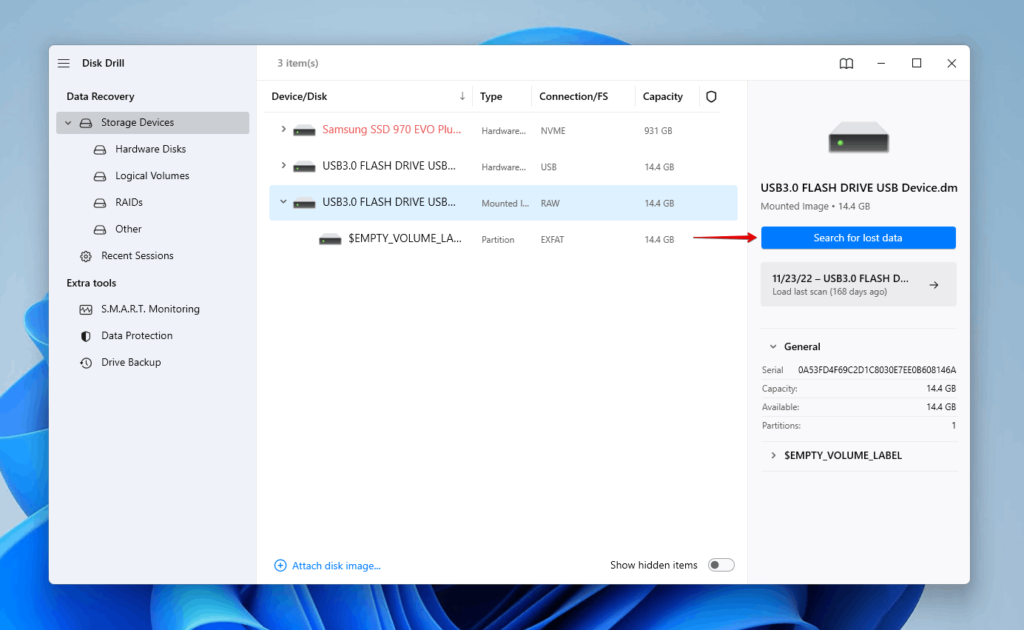Expand the Samsung SSD 970 EVO row
This screenshot has width=1024, height=630.
pyautogui.click(x=282, y=130)
